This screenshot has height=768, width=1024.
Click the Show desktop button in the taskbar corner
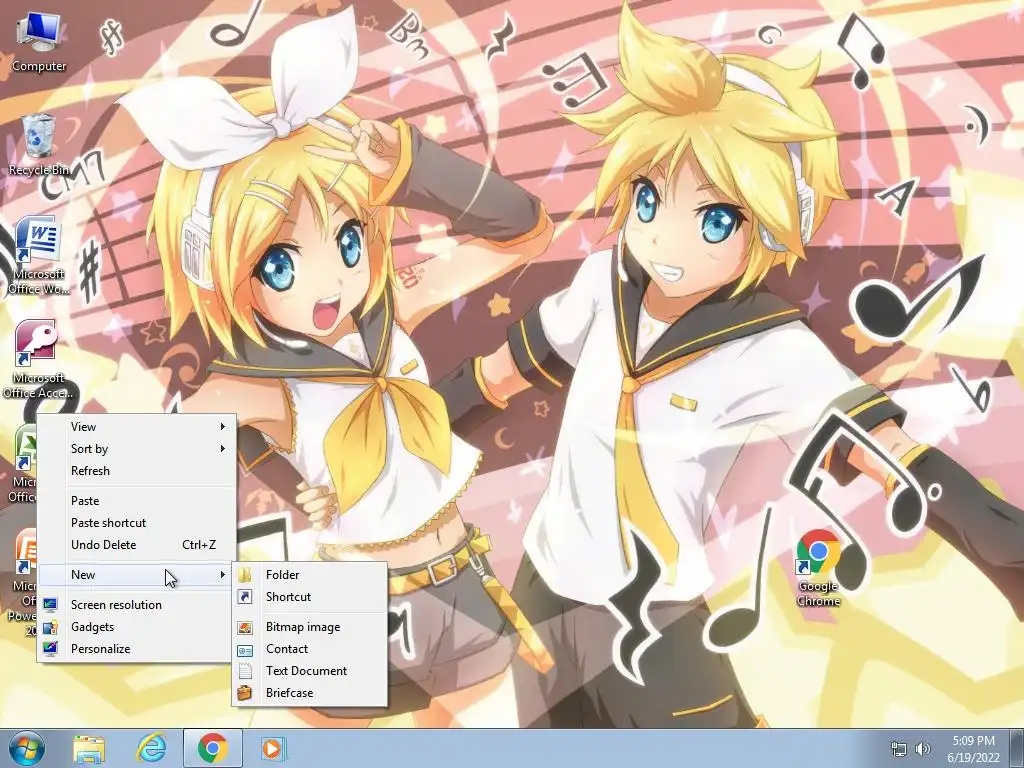[1018, 748]
